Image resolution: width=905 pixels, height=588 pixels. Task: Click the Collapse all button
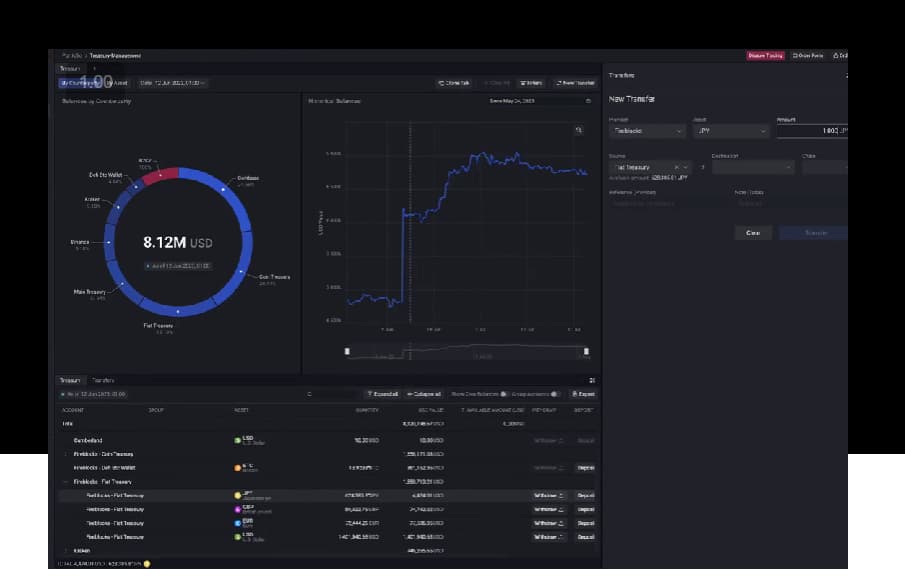coord(426,394)
